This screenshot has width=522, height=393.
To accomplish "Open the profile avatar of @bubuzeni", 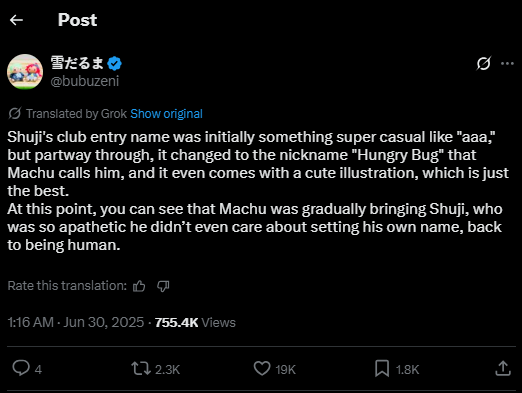I will (25, 72).
